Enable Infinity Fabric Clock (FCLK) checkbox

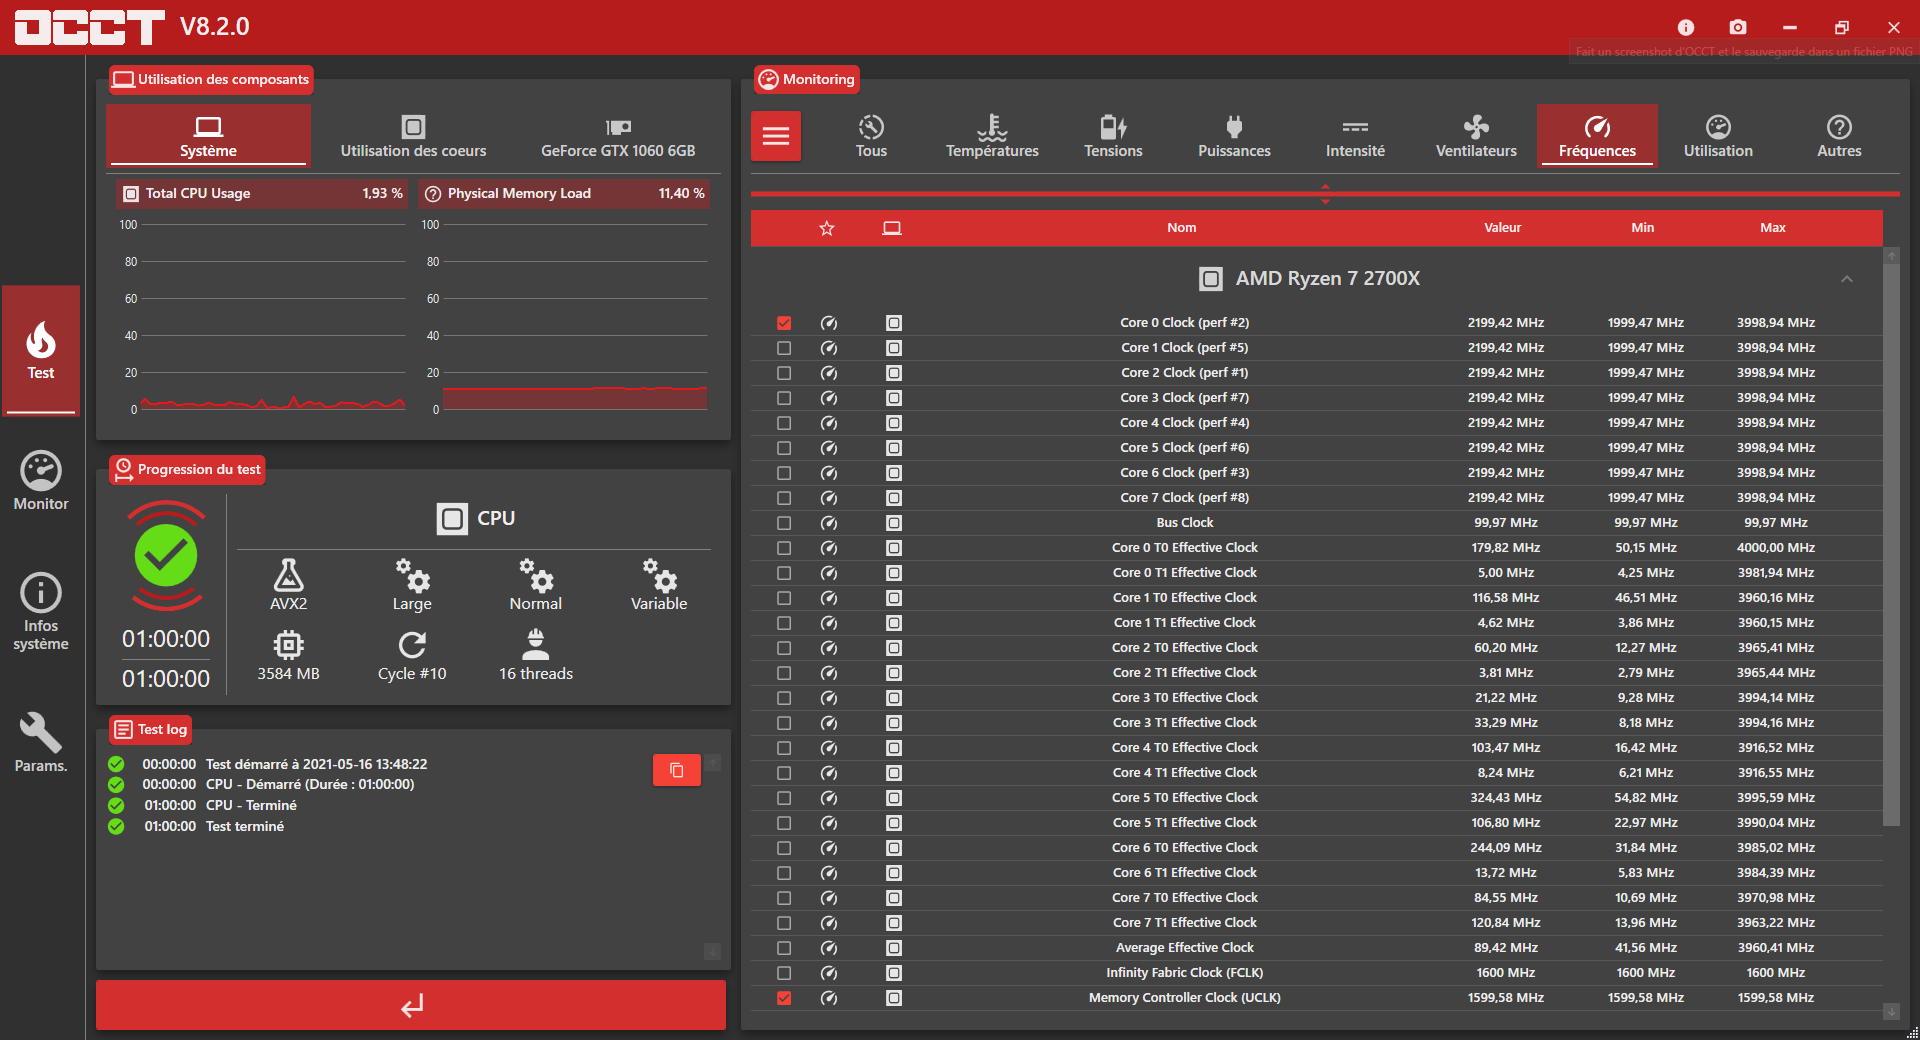(x=784, y=973)
